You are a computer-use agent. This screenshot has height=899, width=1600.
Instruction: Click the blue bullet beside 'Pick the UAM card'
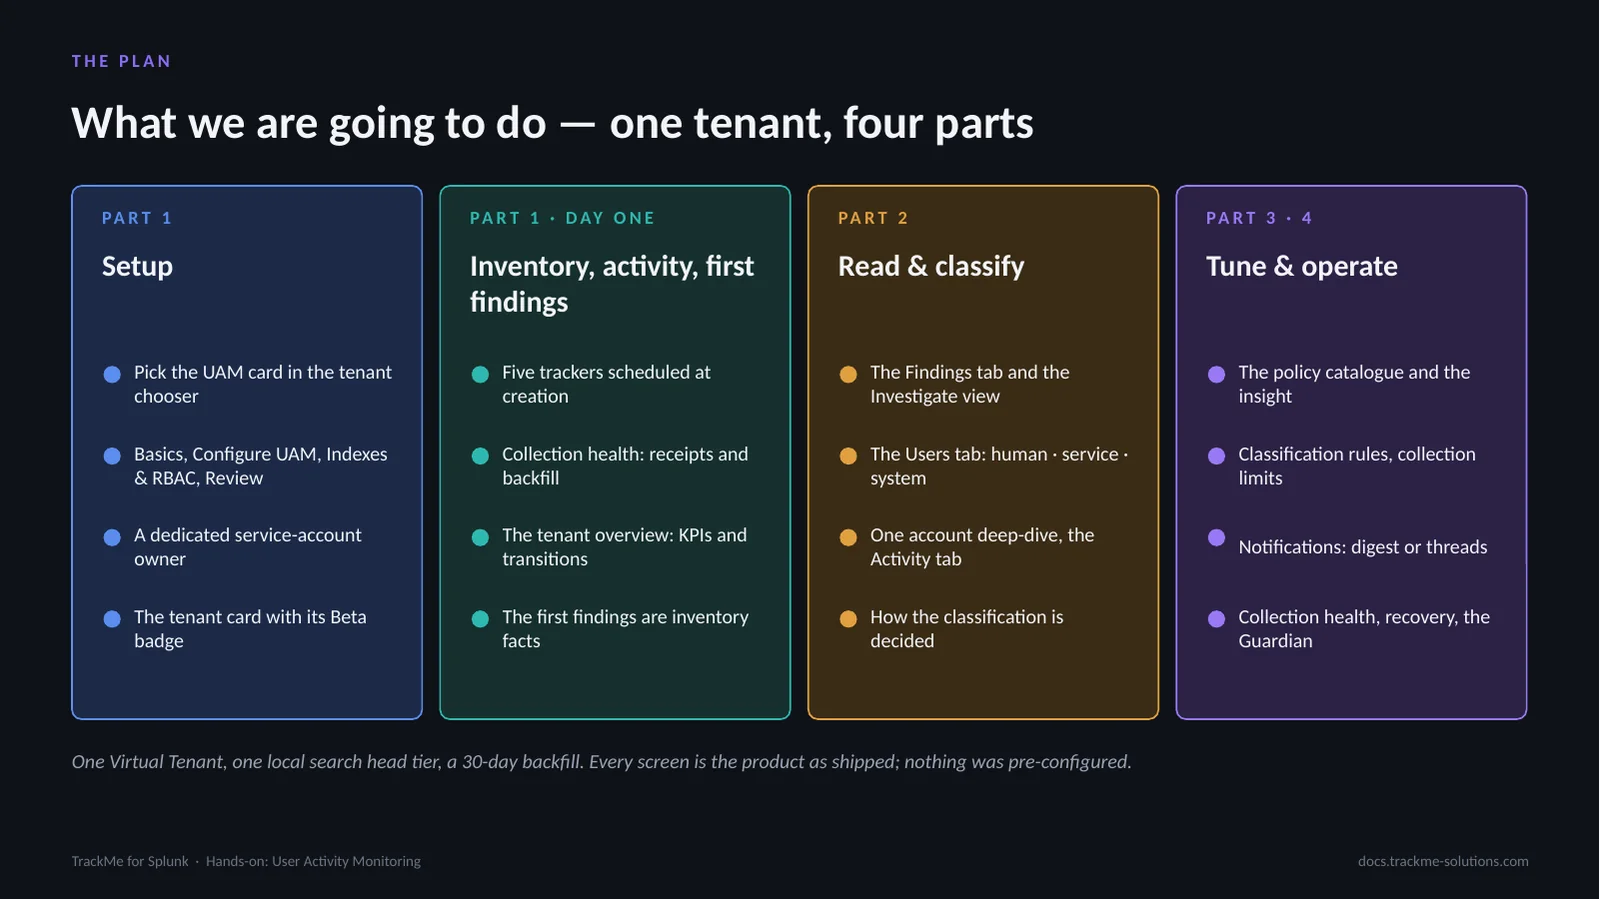pyautogui.click(x=112, y=374)
